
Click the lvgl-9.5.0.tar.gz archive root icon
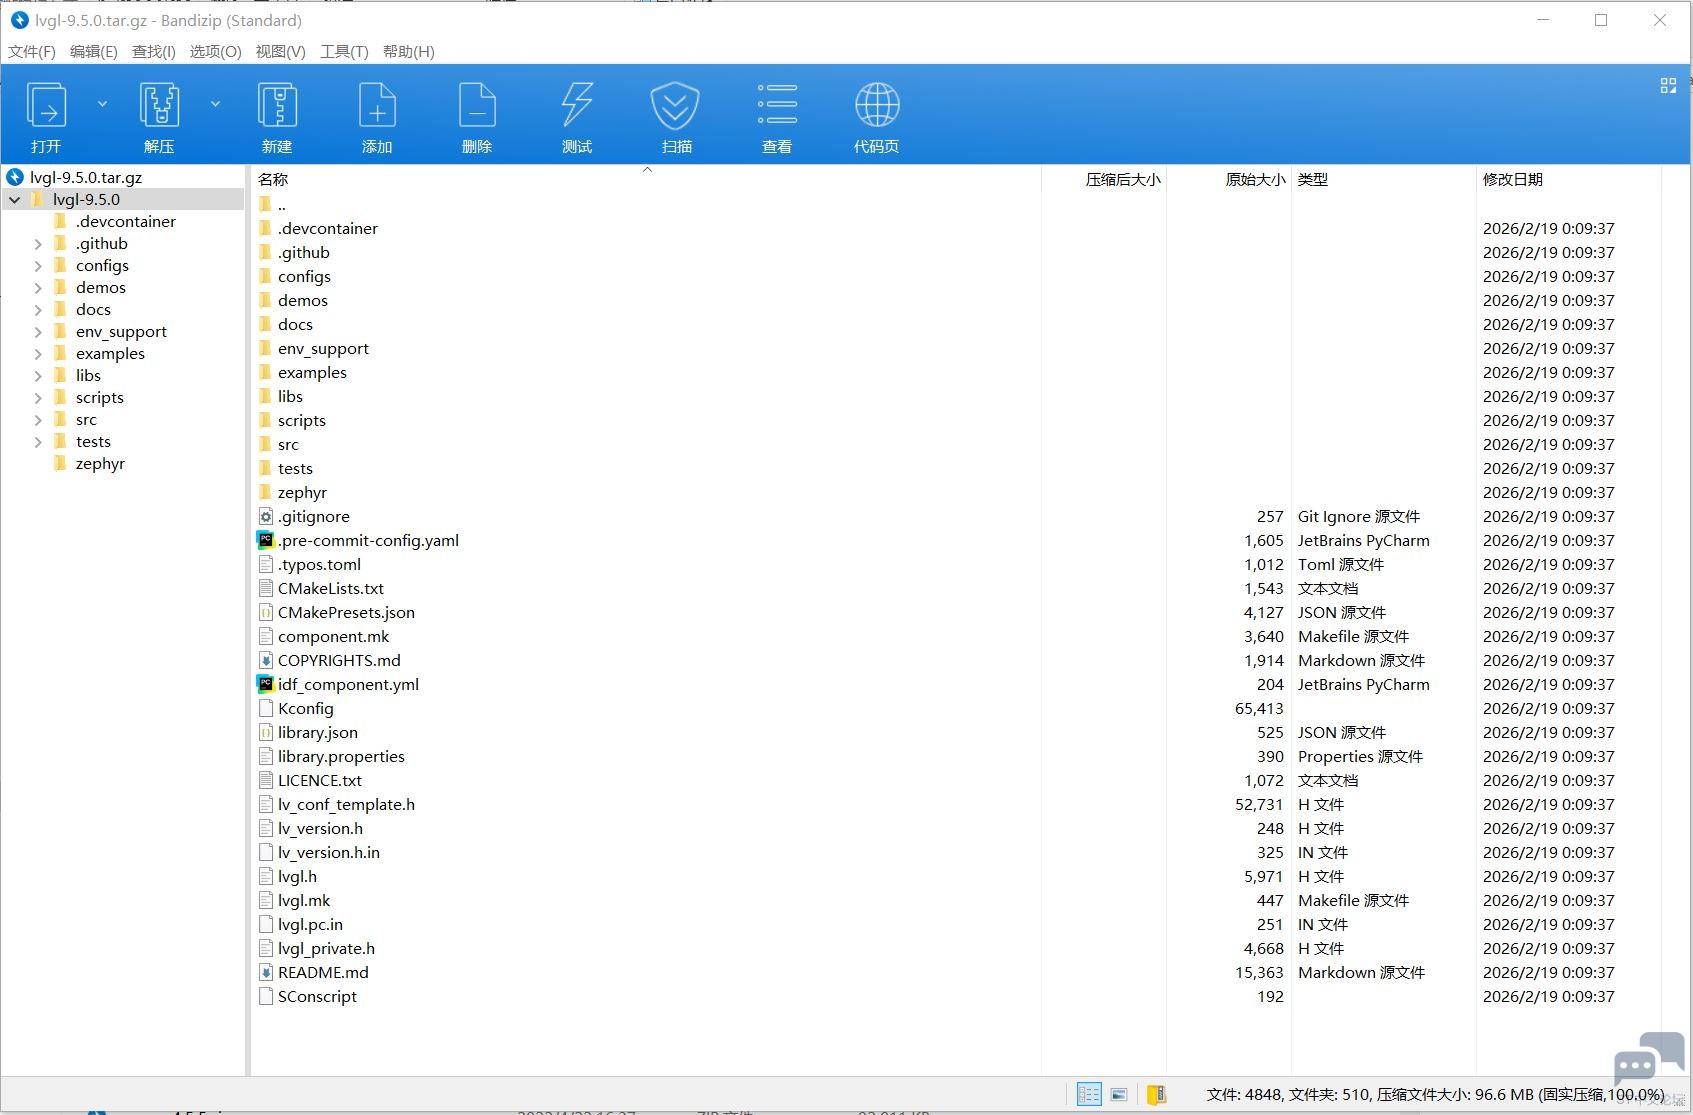click(15, 177)
